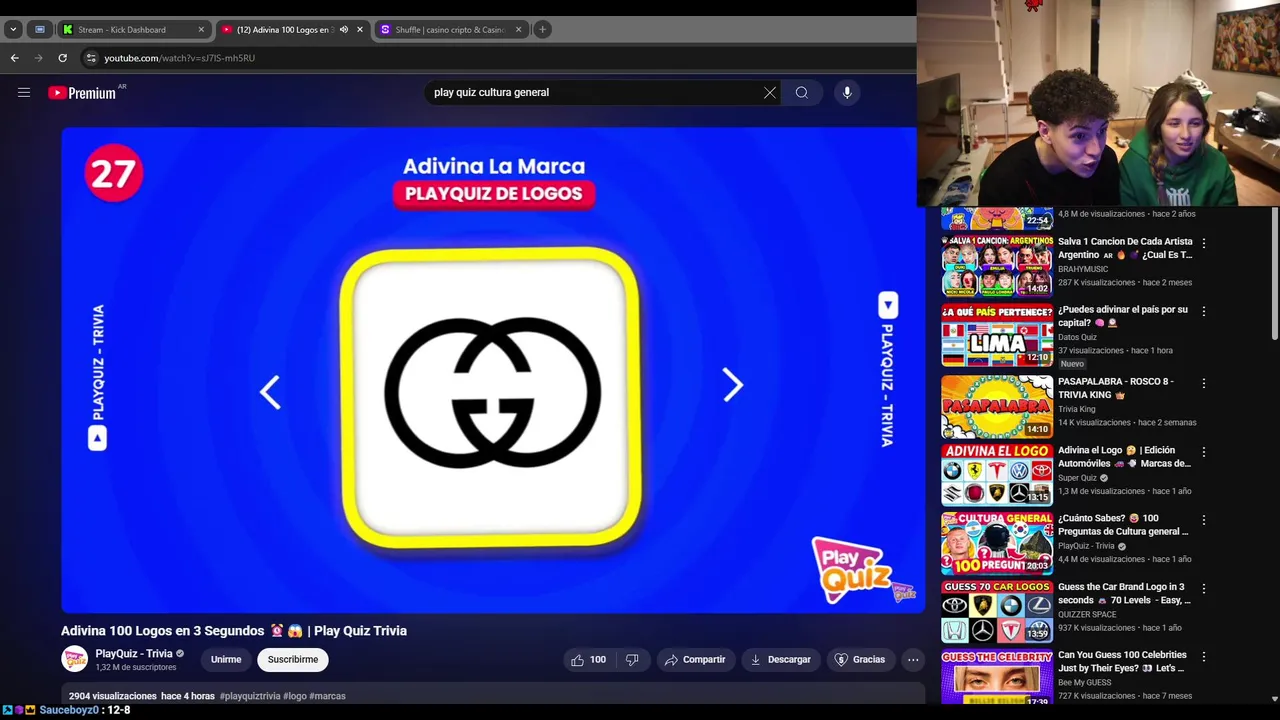Open options for ¿Cuánto Sabes? 100 Preguntas video
This screenshot has width=1280, height=720.
coord(1204,520)
